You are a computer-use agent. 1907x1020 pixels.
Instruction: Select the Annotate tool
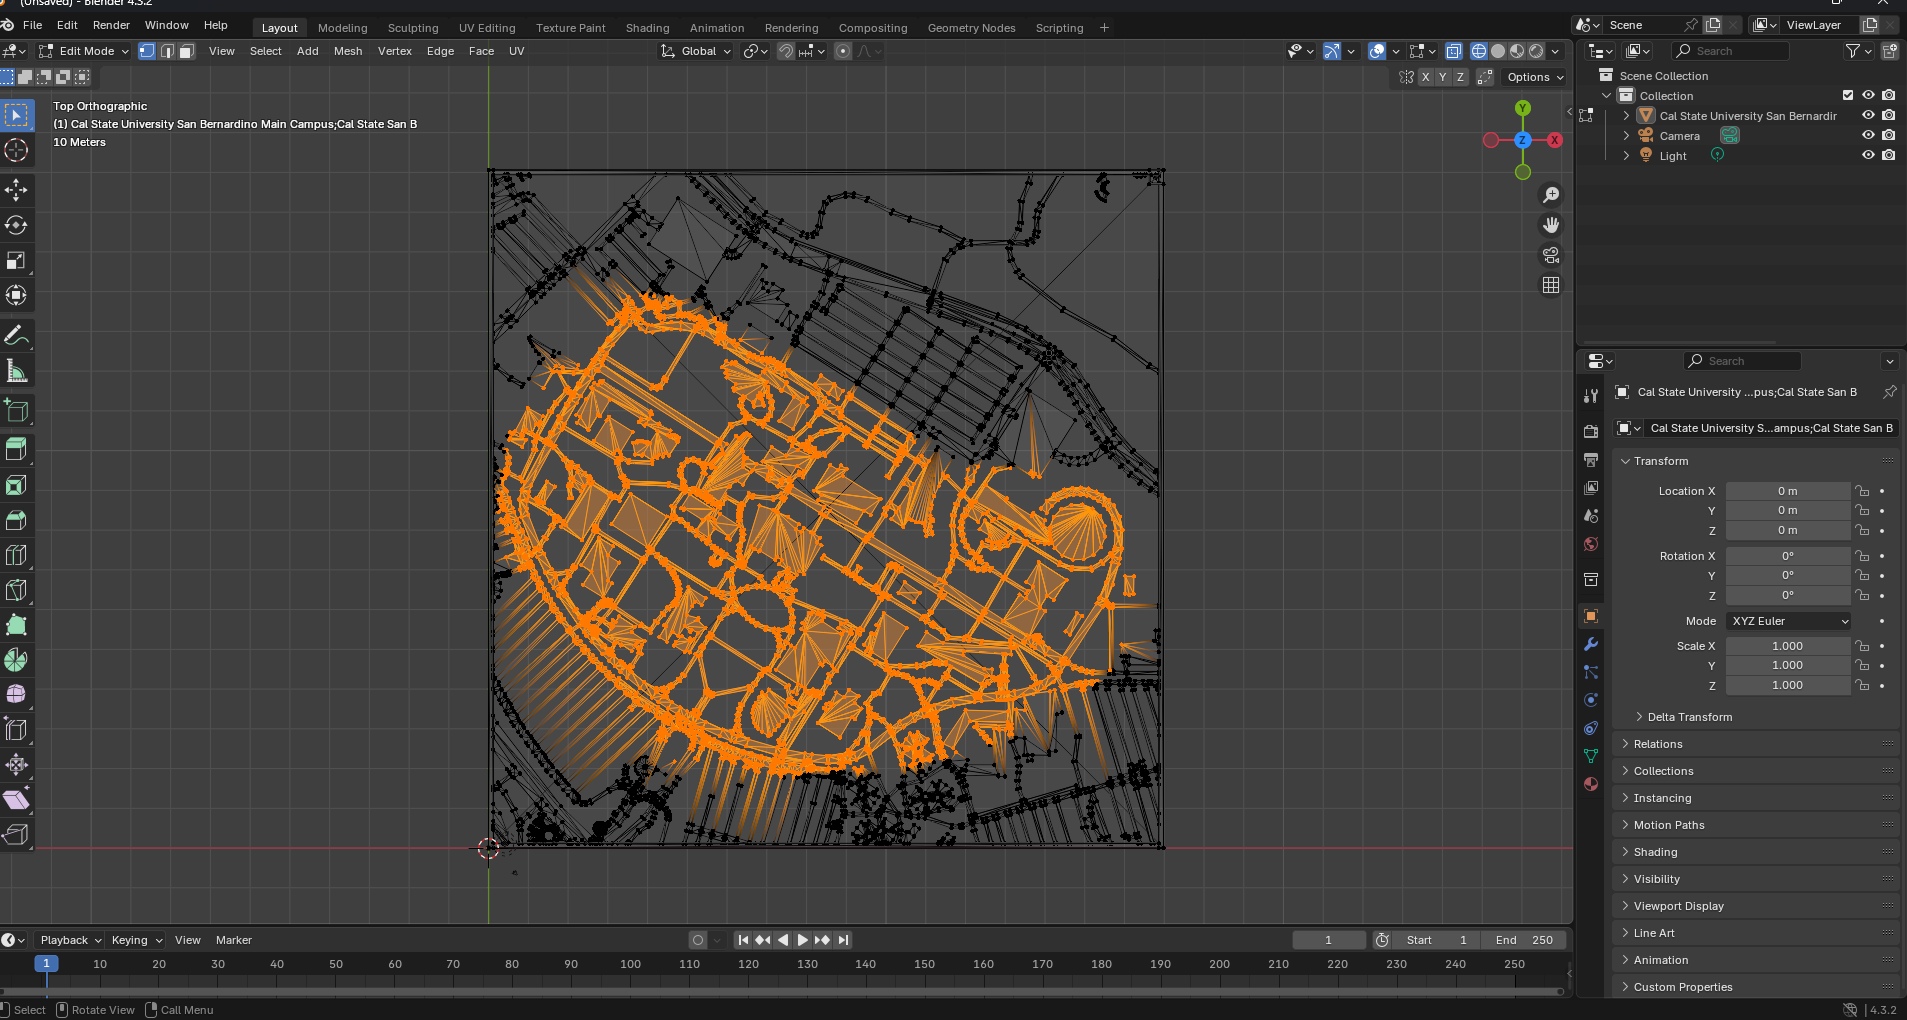16,336
